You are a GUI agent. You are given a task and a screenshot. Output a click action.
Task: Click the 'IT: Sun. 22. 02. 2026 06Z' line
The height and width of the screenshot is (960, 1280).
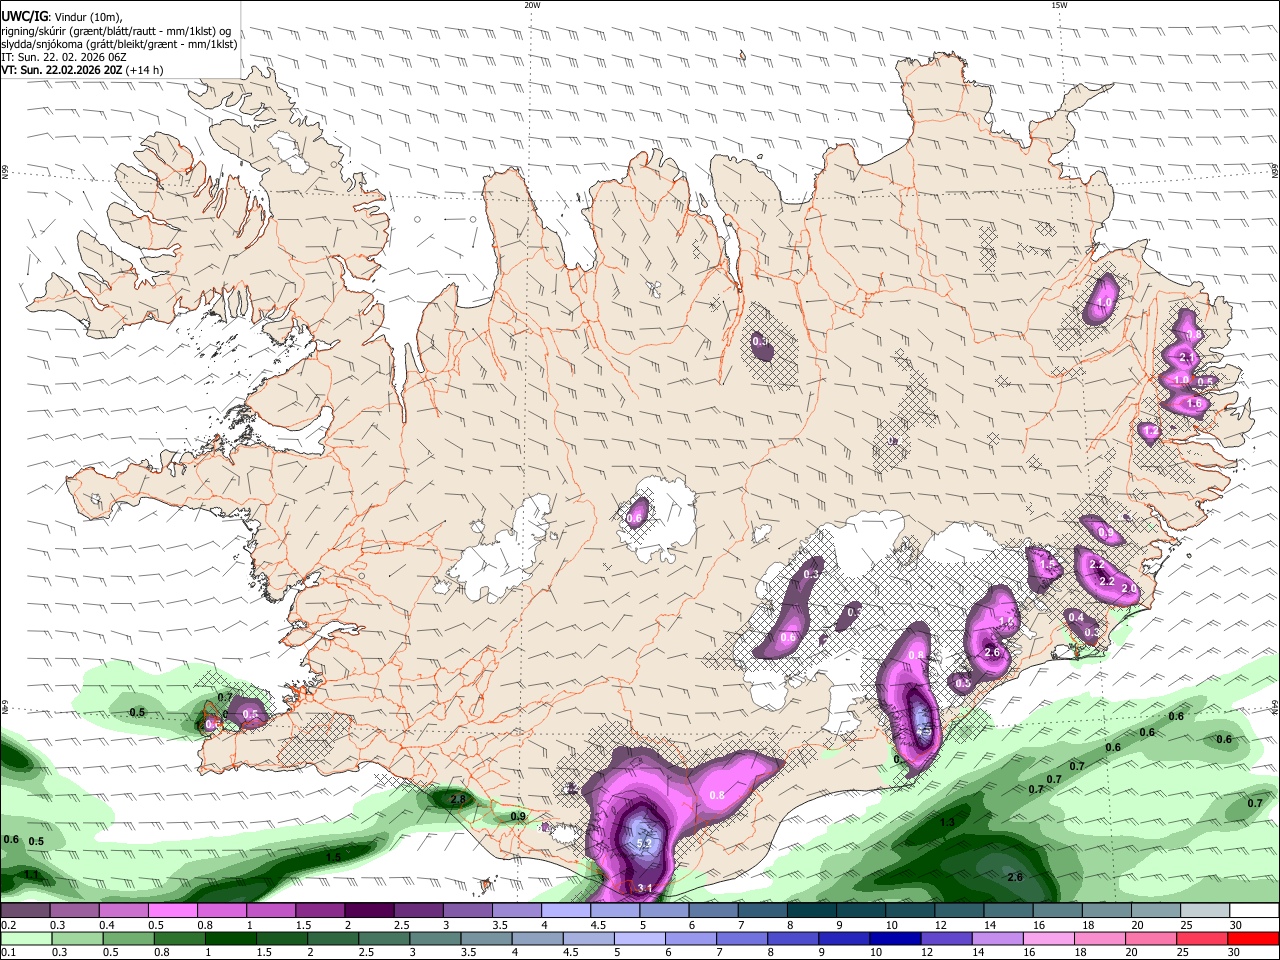(64, 57)
